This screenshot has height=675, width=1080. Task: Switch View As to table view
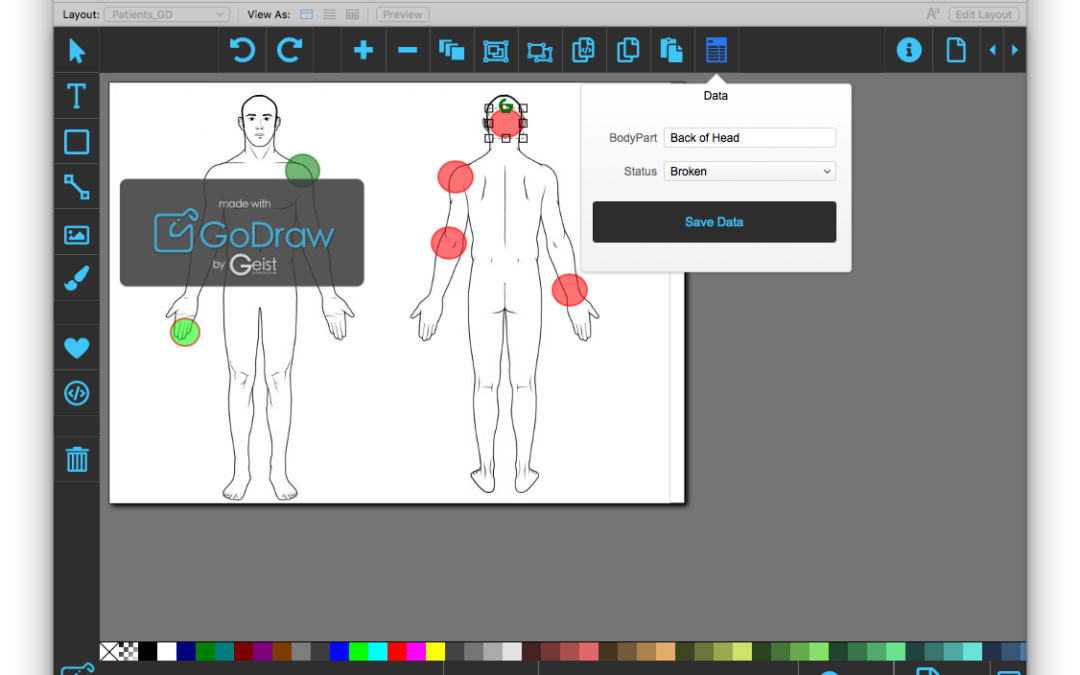pos(353,14)
